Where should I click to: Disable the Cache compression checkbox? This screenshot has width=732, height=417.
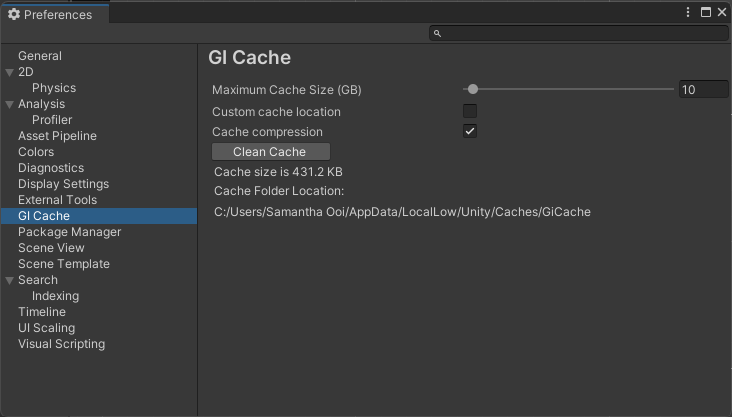pyautogui.click(x=470, y=131)
